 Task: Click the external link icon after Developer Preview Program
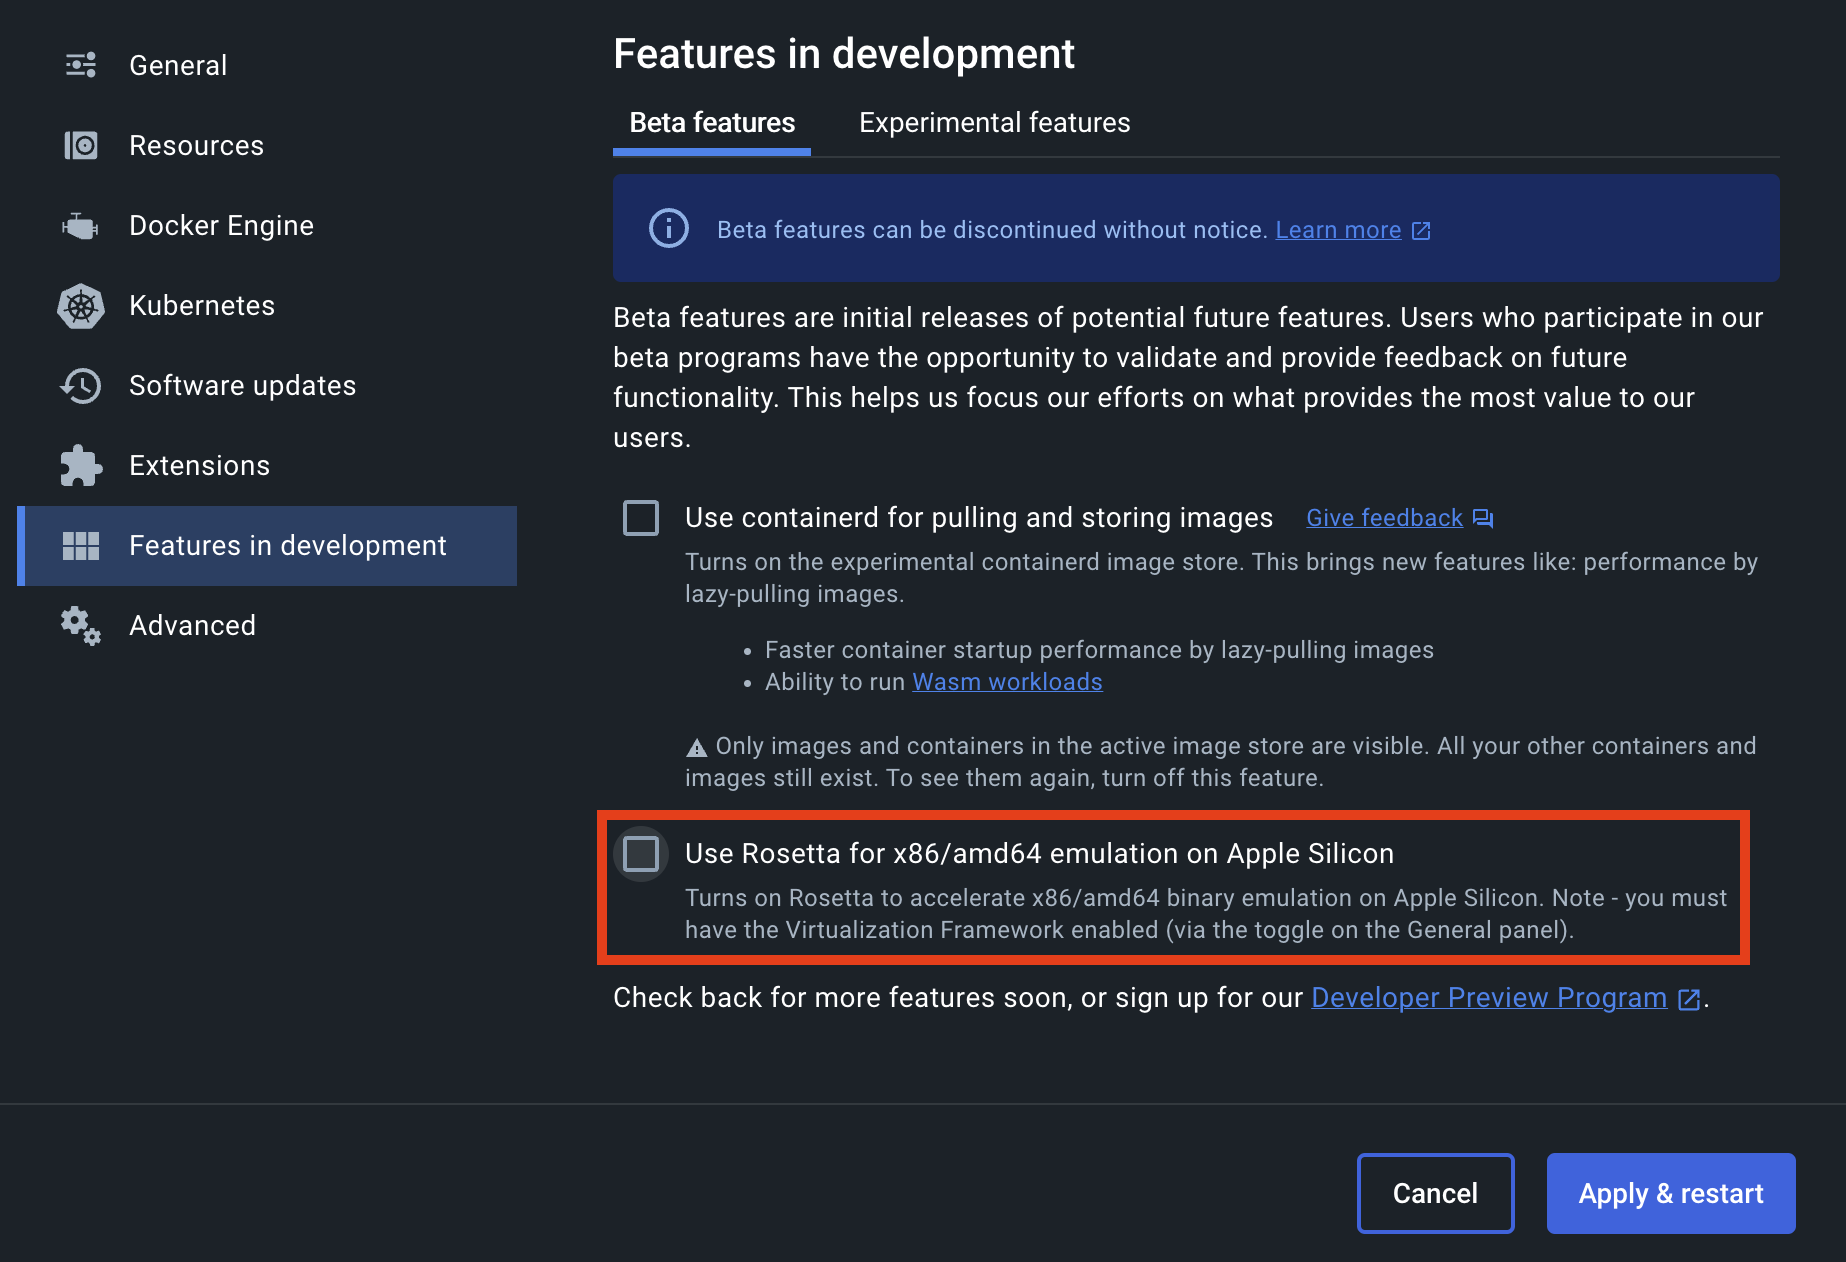1689,999
